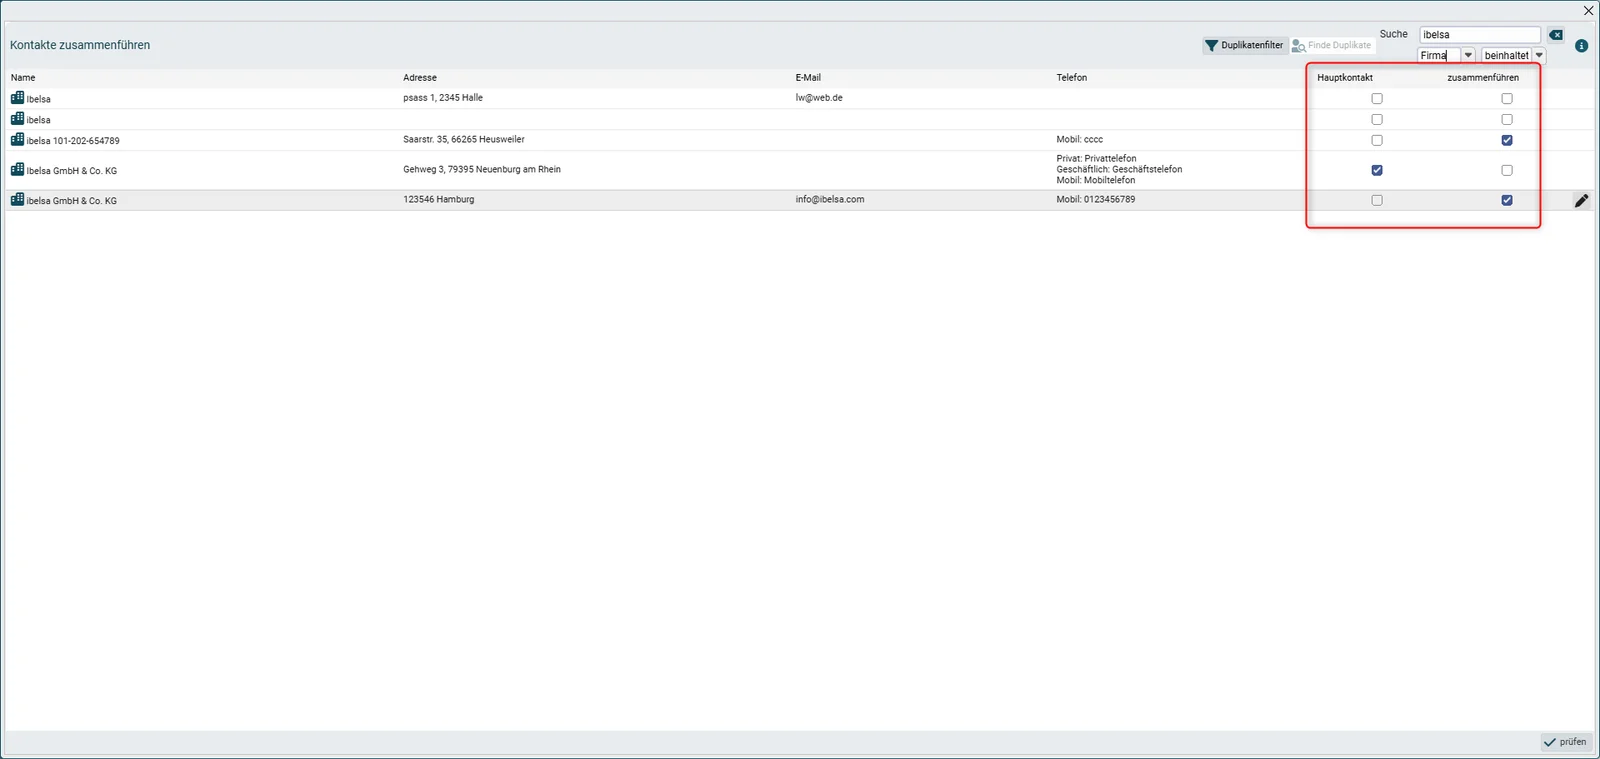The height and width of the screenshot is (759, 1600).
Task: Click the address Gehweg 3, 79395 Neuenburg am Rhein
Action: (x=482, y=170)
